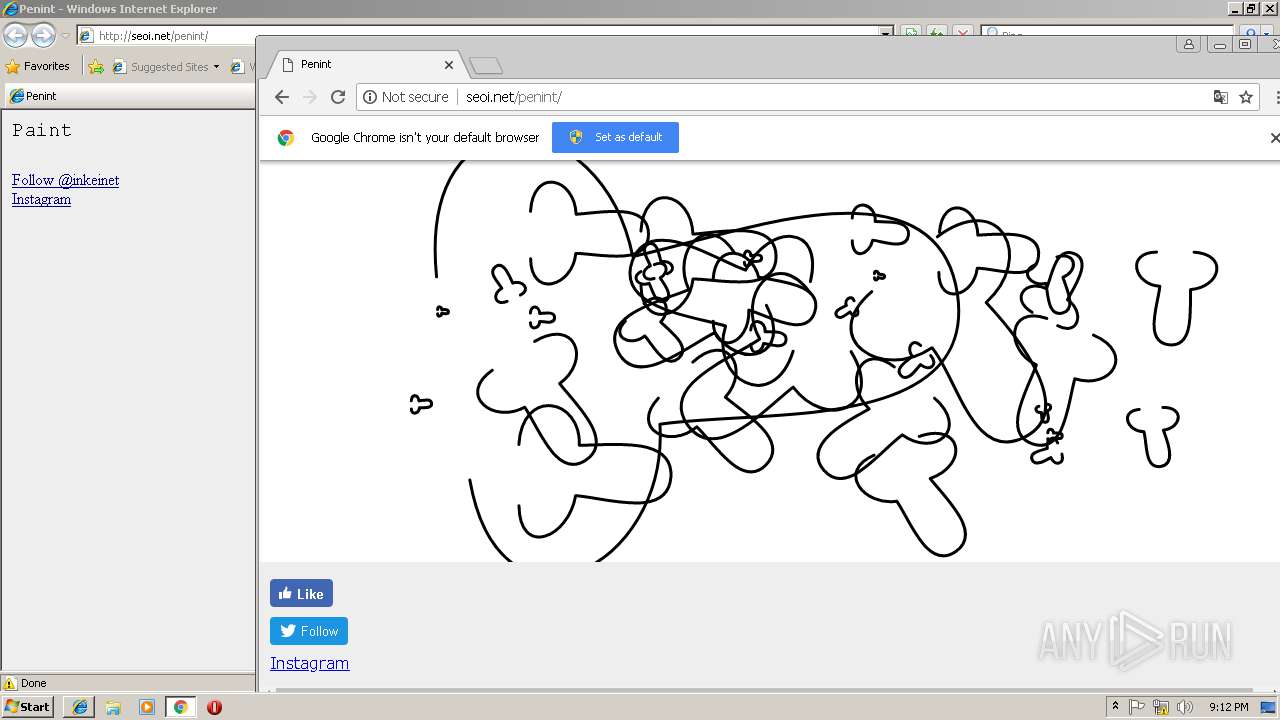Click the Chrome address bar URL
Screen dimensions: 1280x720
pyautogui.click(x=513, y=97)
